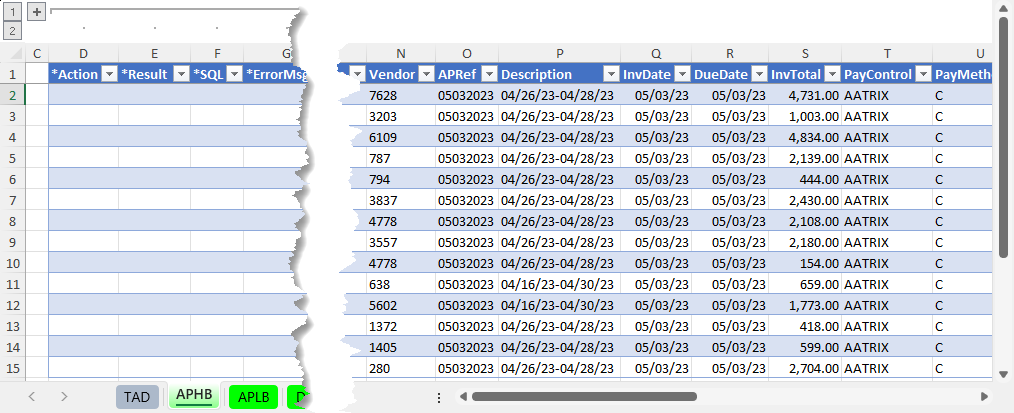Click InvTotal cell 599.00

coord(805,347)
